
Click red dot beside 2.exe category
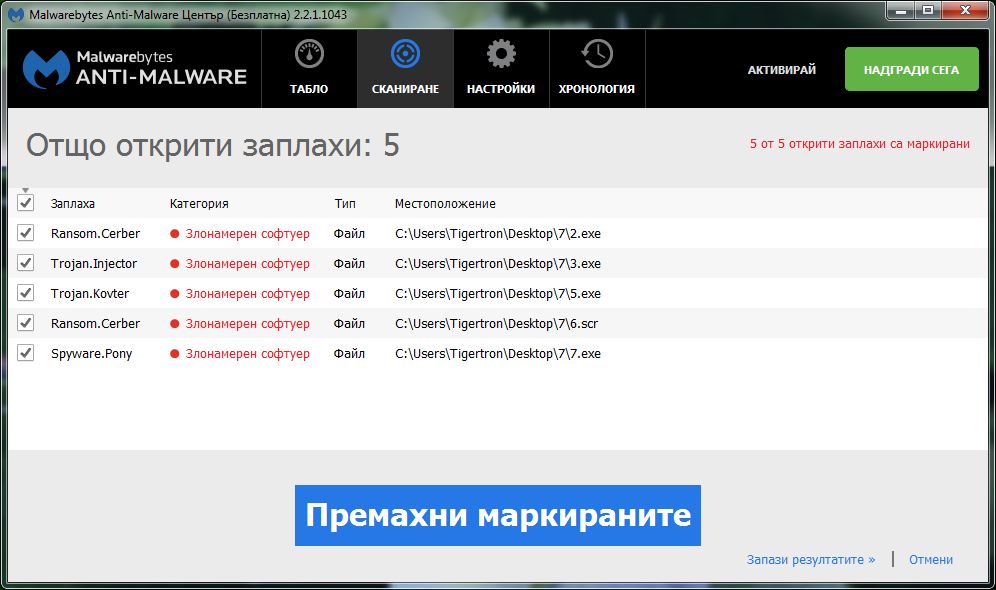point(175,234)
